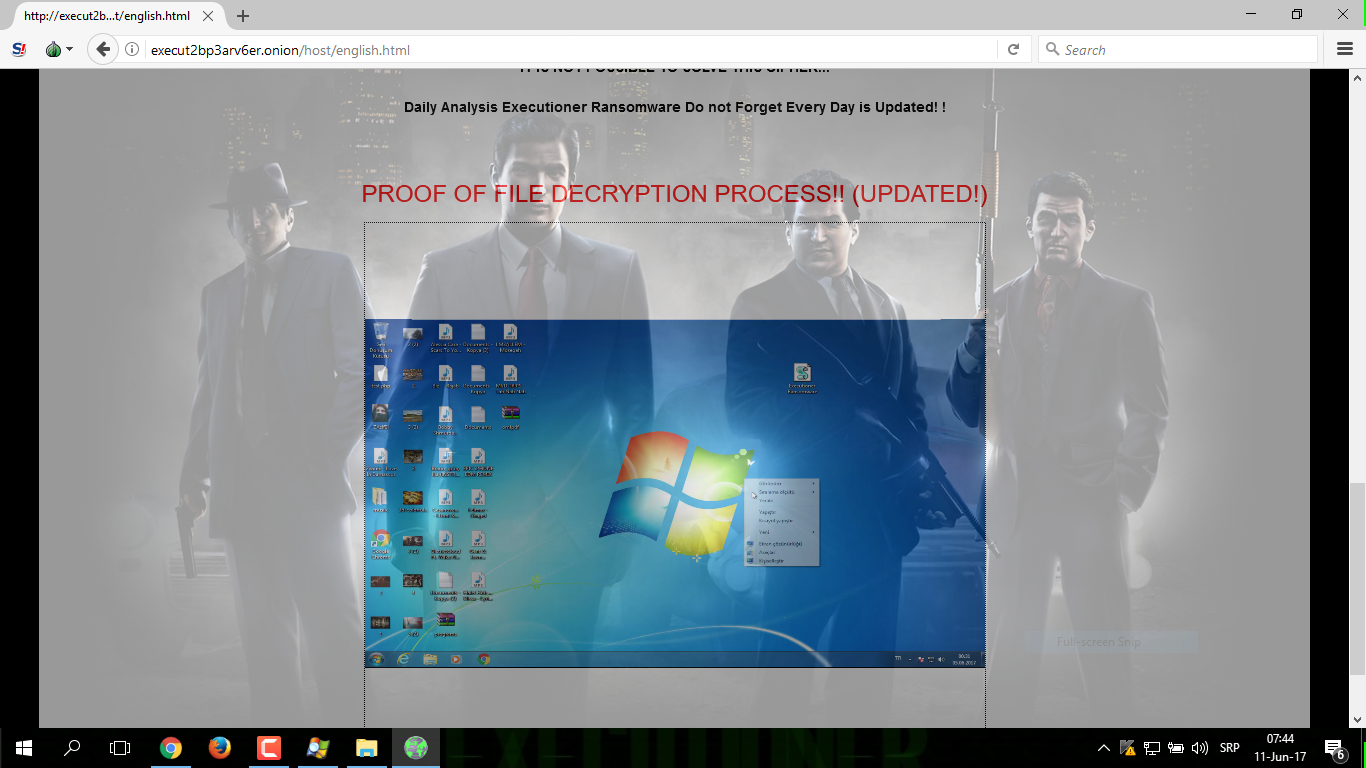
Task: Click the scrollbar up arrow
Action: tap(1357, 77)
